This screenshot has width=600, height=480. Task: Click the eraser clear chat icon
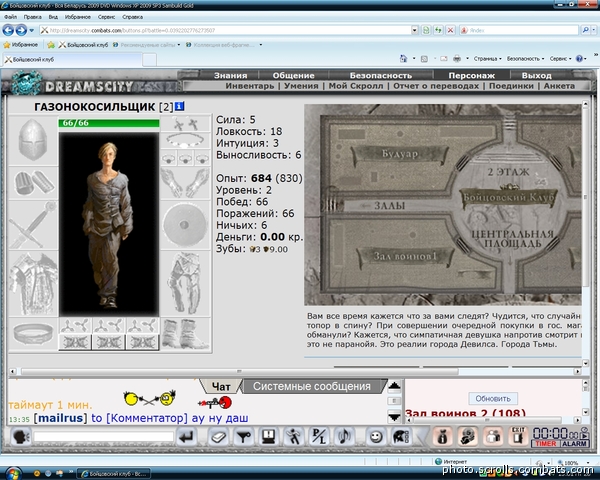click(x=218, y=437)
